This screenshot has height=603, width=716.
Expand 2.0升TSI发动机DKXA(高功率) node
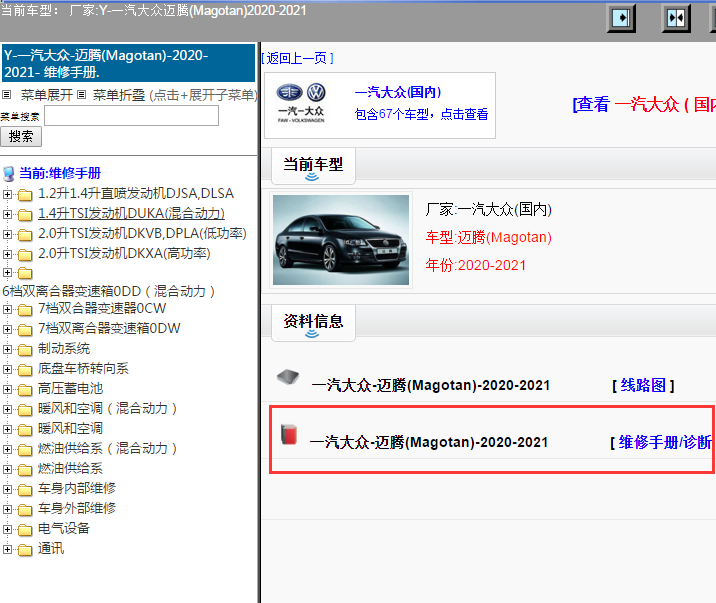7,254
